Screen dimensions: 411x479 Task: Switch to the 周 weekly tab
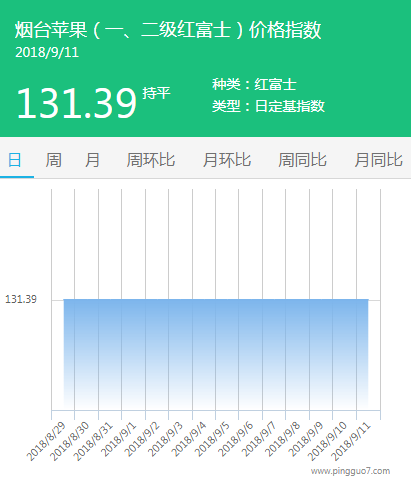(x=53, y=160)
